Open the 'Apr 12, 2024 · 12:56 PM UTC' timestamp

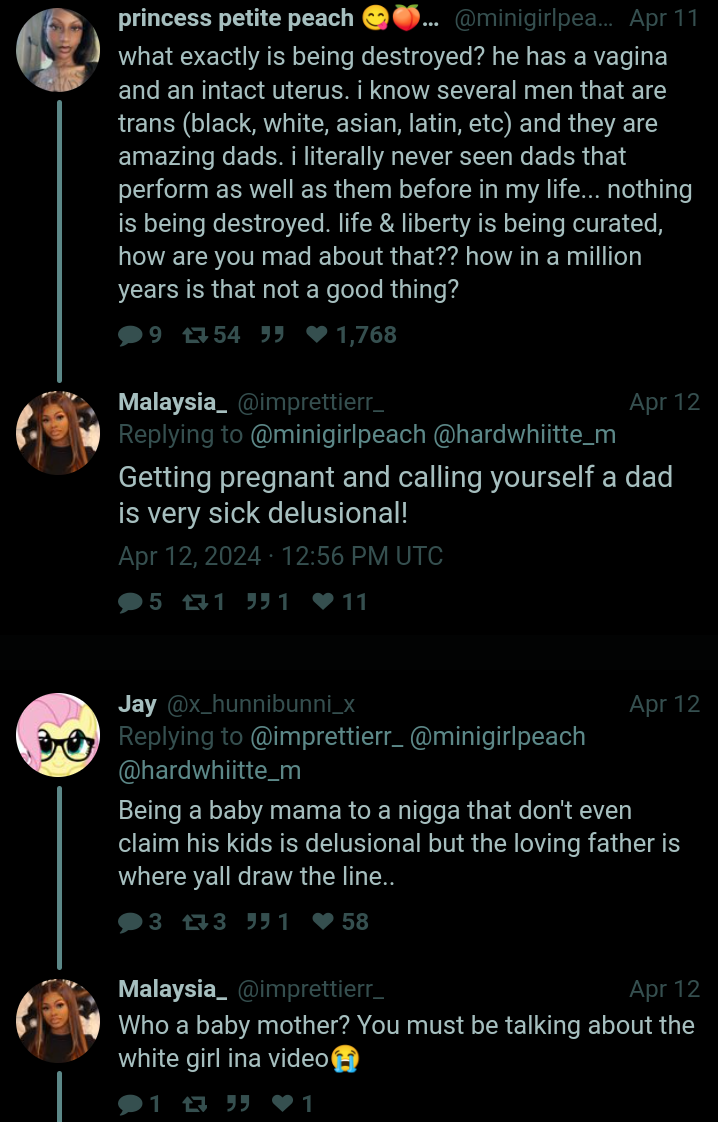coord(280,556)
